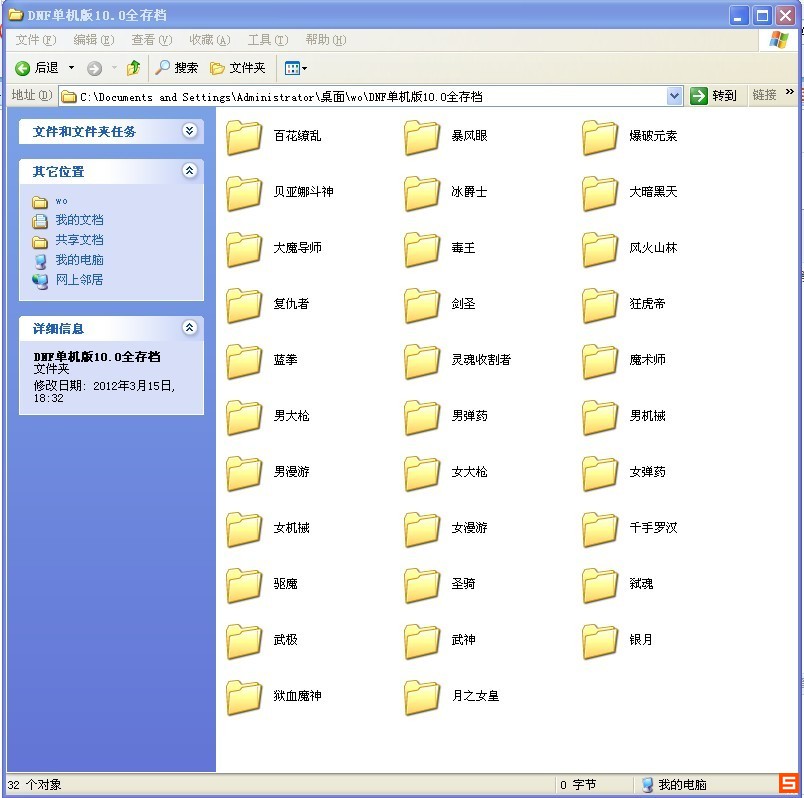
Task: Collapse the 详细信息 panel
Action: (x=190, y=328)
